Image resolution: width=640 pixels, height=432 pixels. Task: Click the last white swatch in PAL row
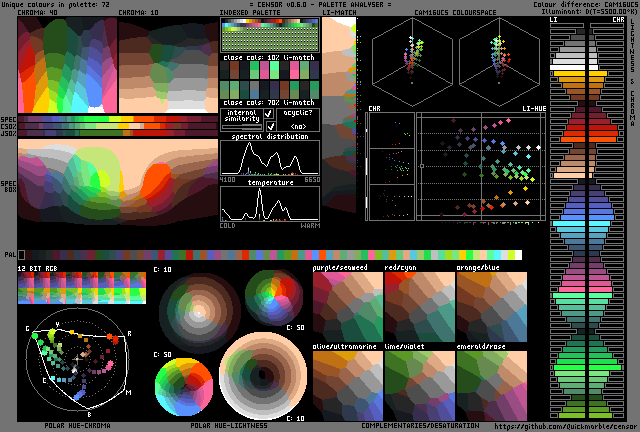click(518, 255)
